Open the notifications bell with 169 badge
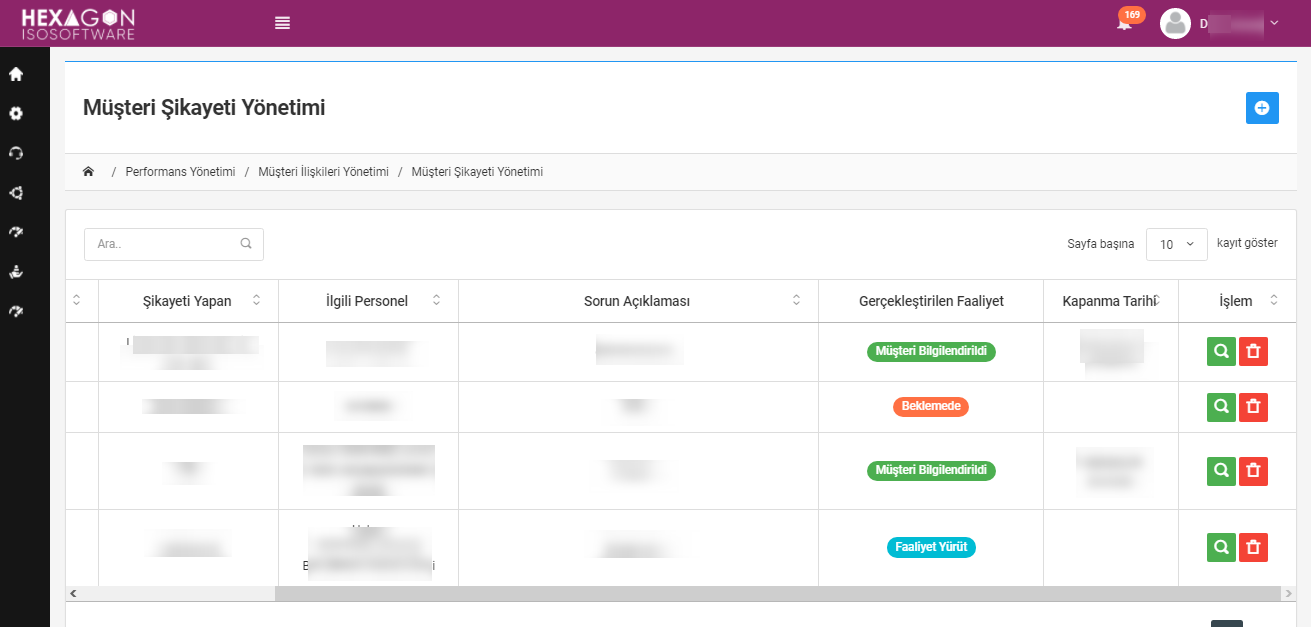Viewport: 1311px width, 627px height. (x=1125, y=23)
